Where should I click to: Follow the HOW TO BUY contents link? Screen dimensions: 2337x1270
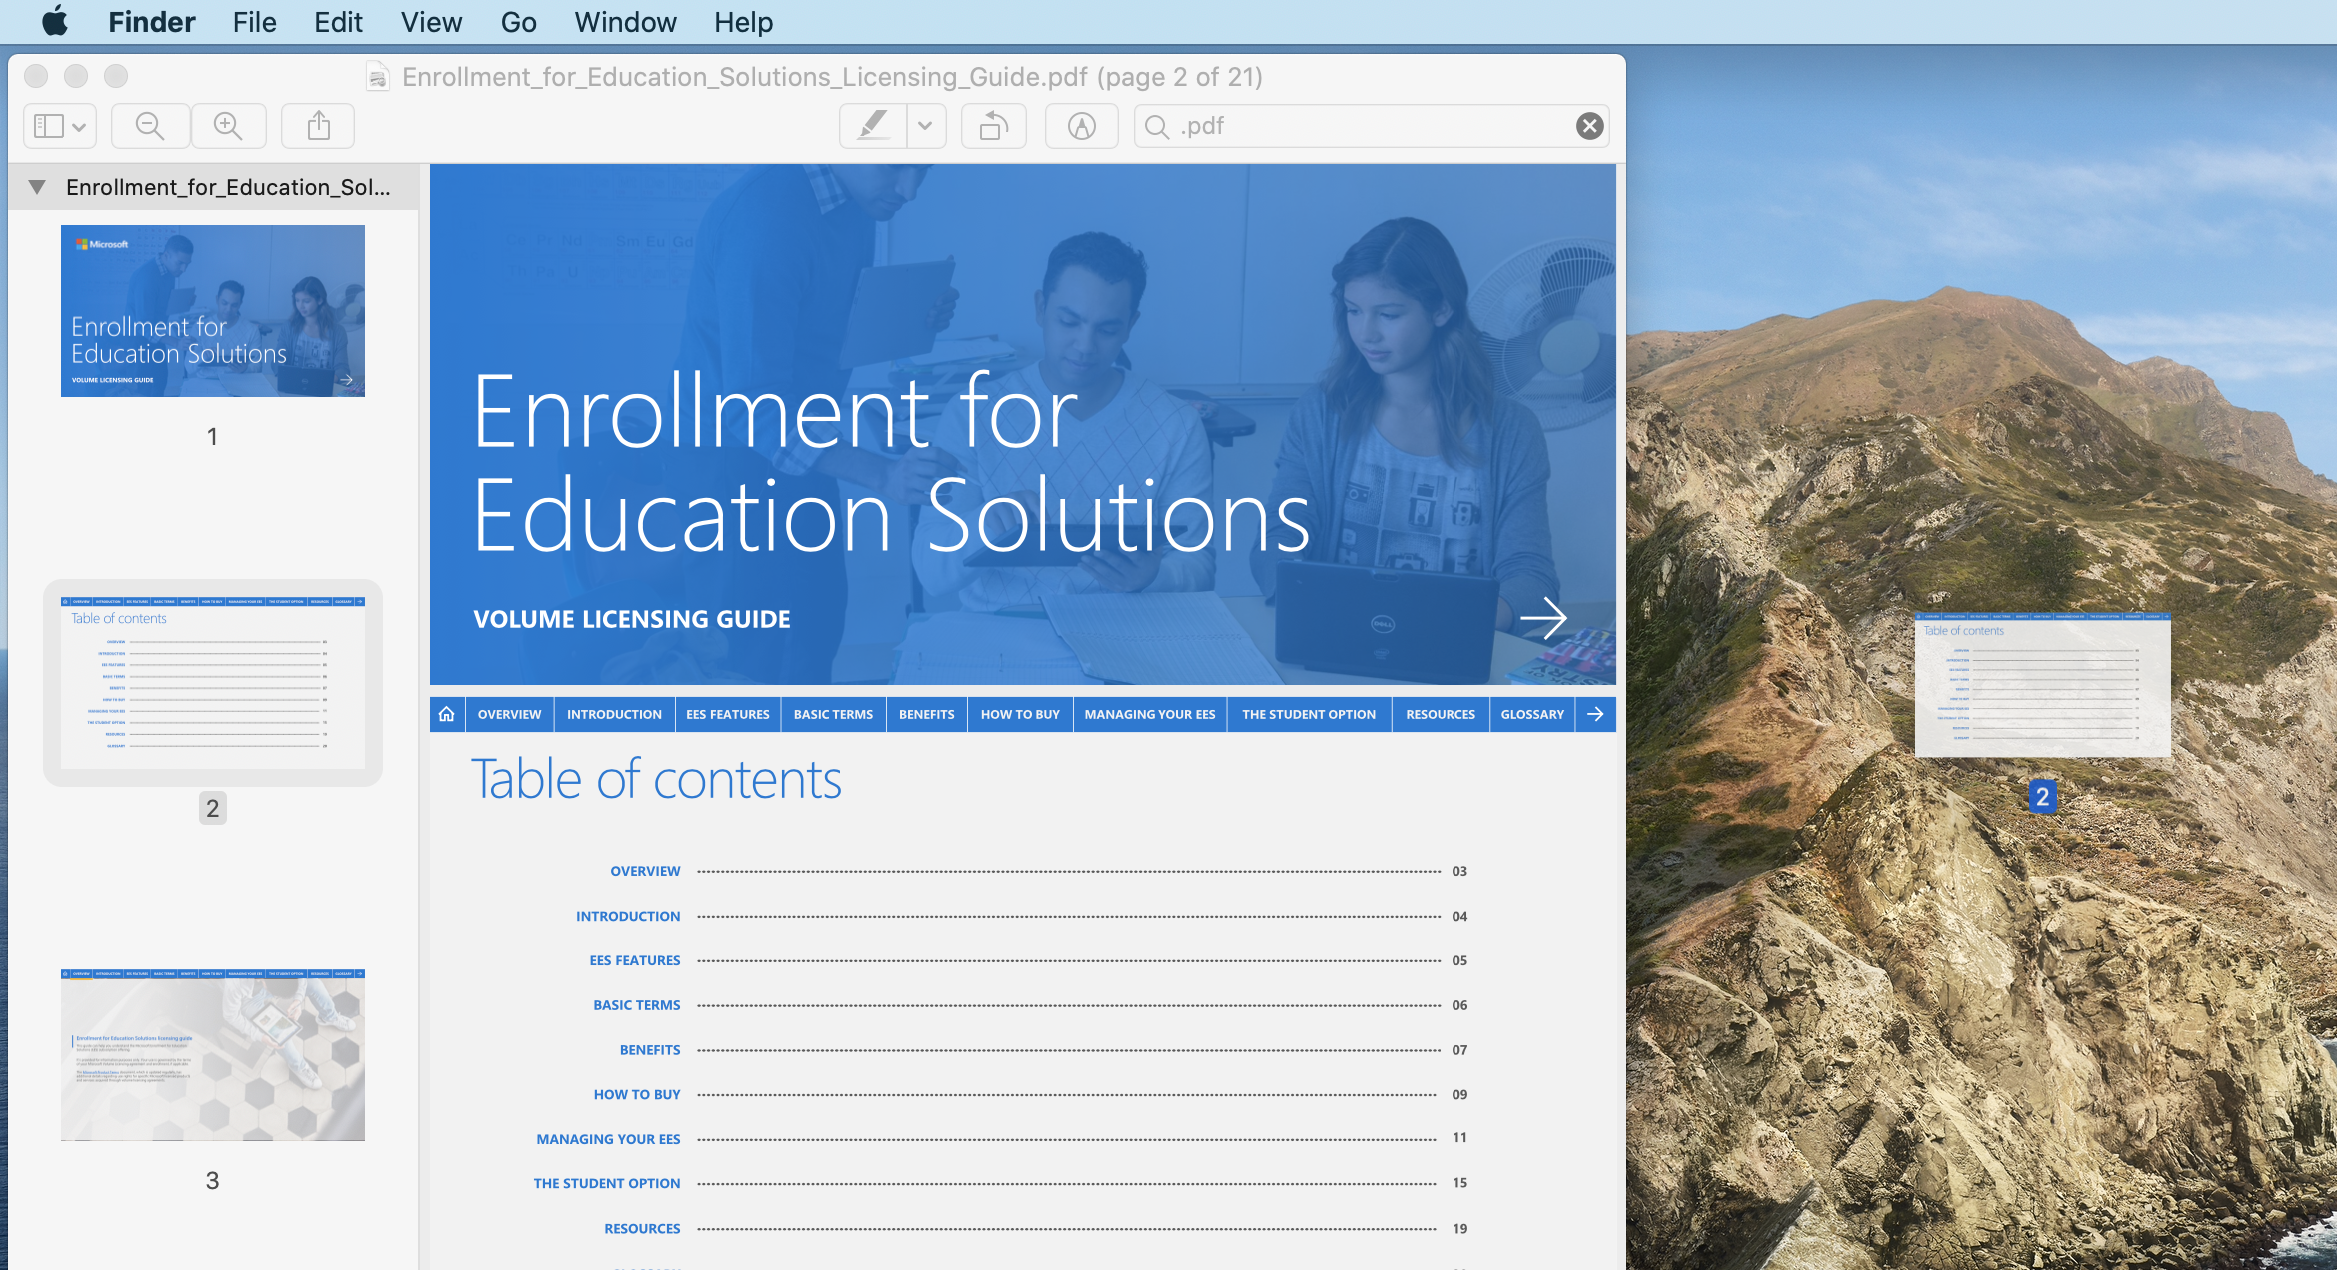pyautogui.click(x=636, y=1094)
